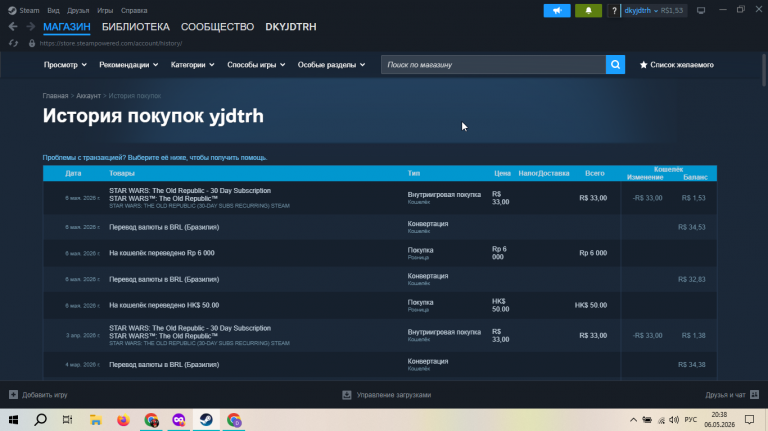Viewport: 768px width, 431px height.
Task: Open conversion row with balance R$ 34,38
Action: [380, 365]
